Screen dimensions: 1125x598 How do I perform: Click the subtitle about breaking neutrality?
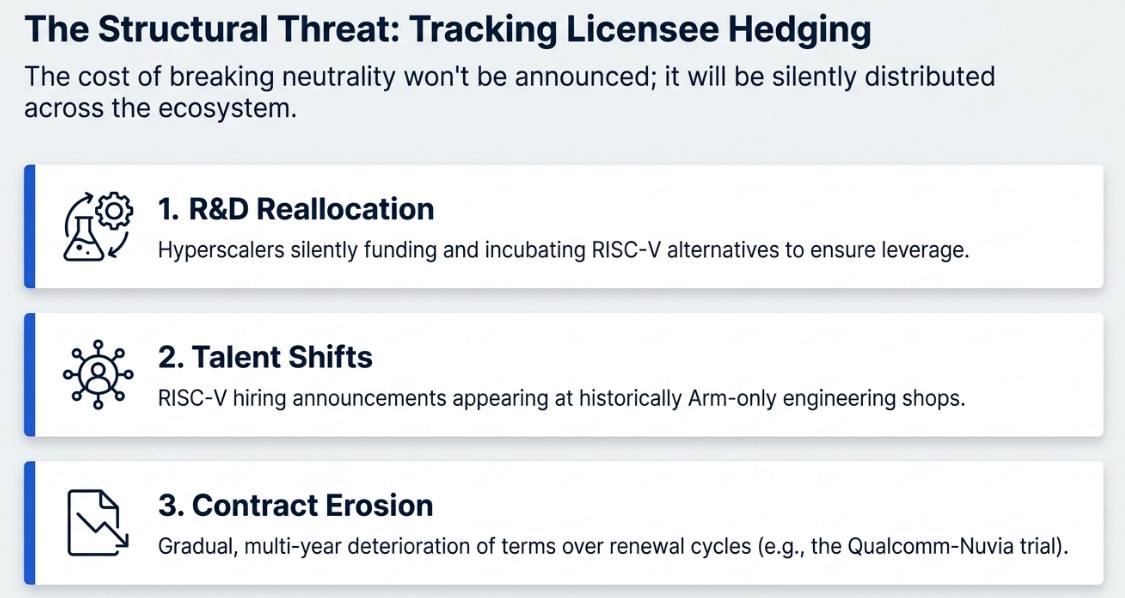pyautogui.click(x=510, y=93)
